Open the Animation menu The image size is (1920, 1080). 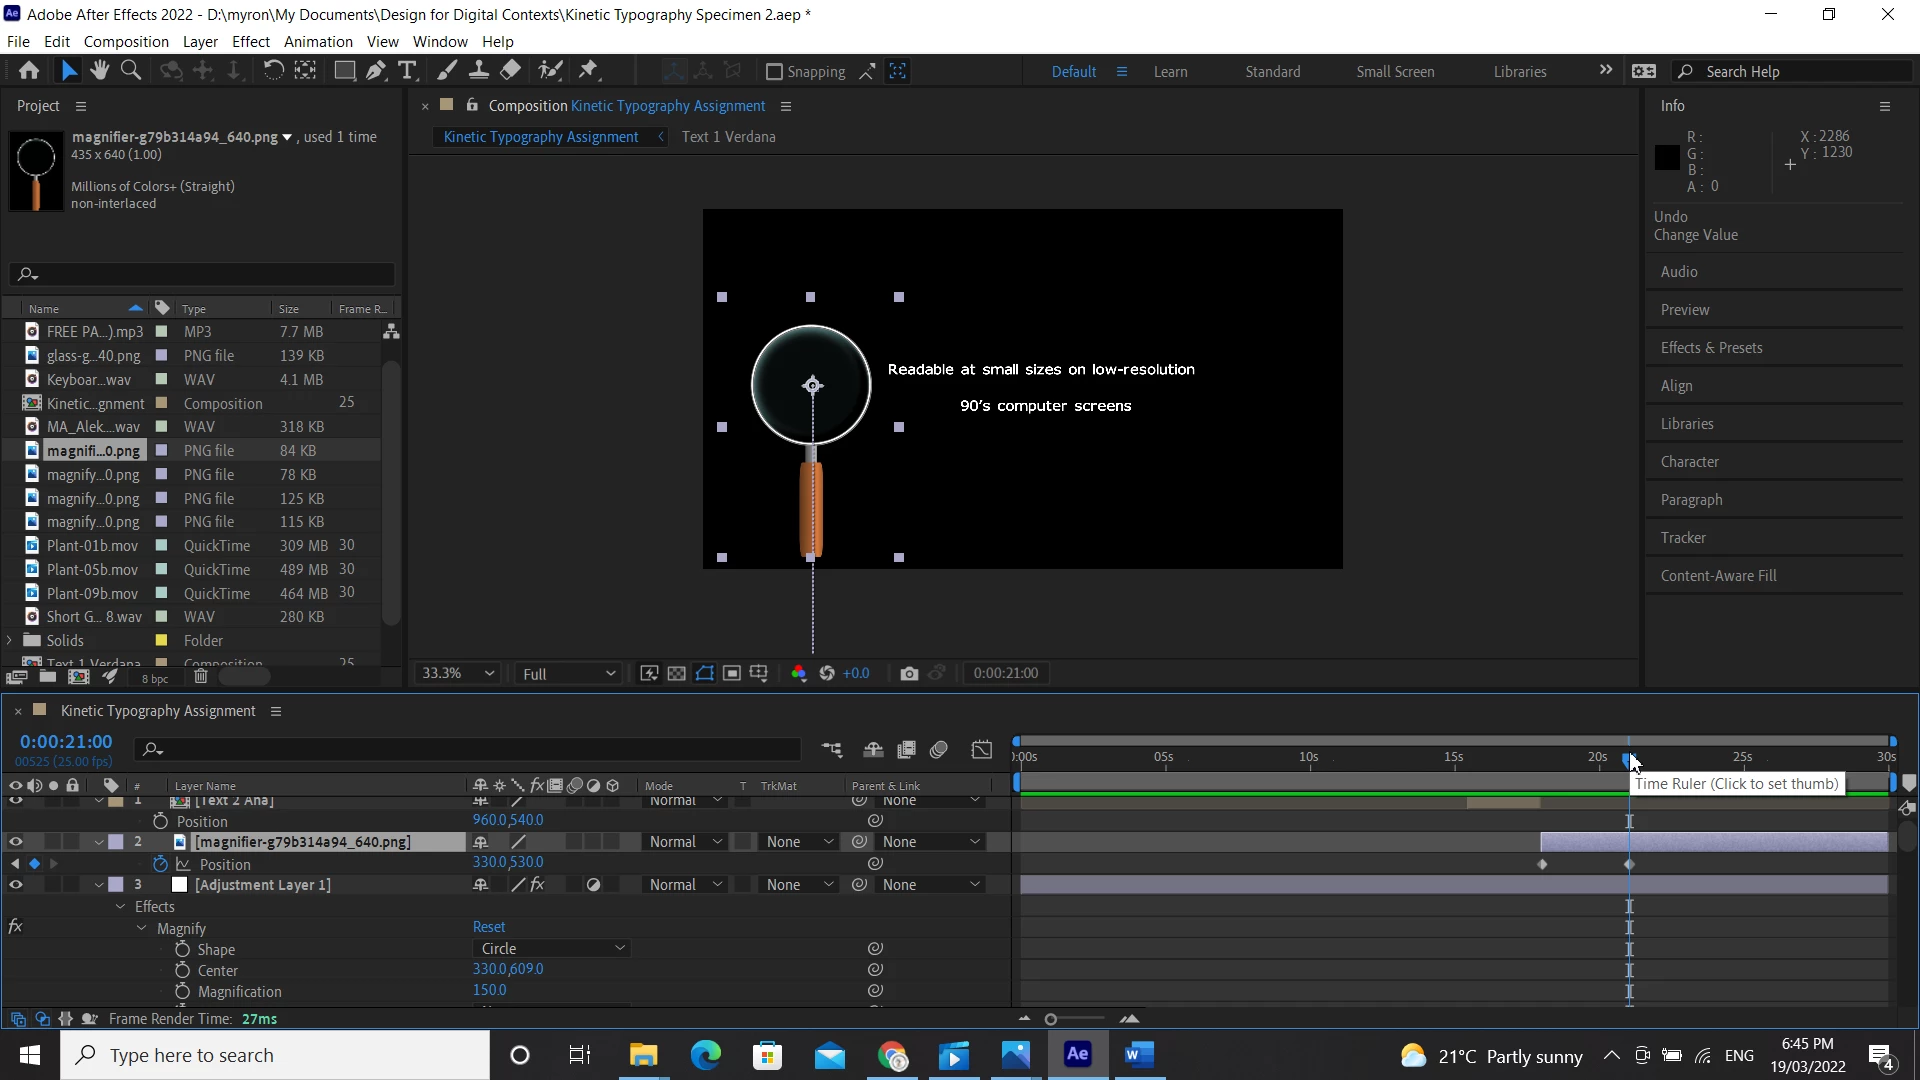(x=318, y=42)
